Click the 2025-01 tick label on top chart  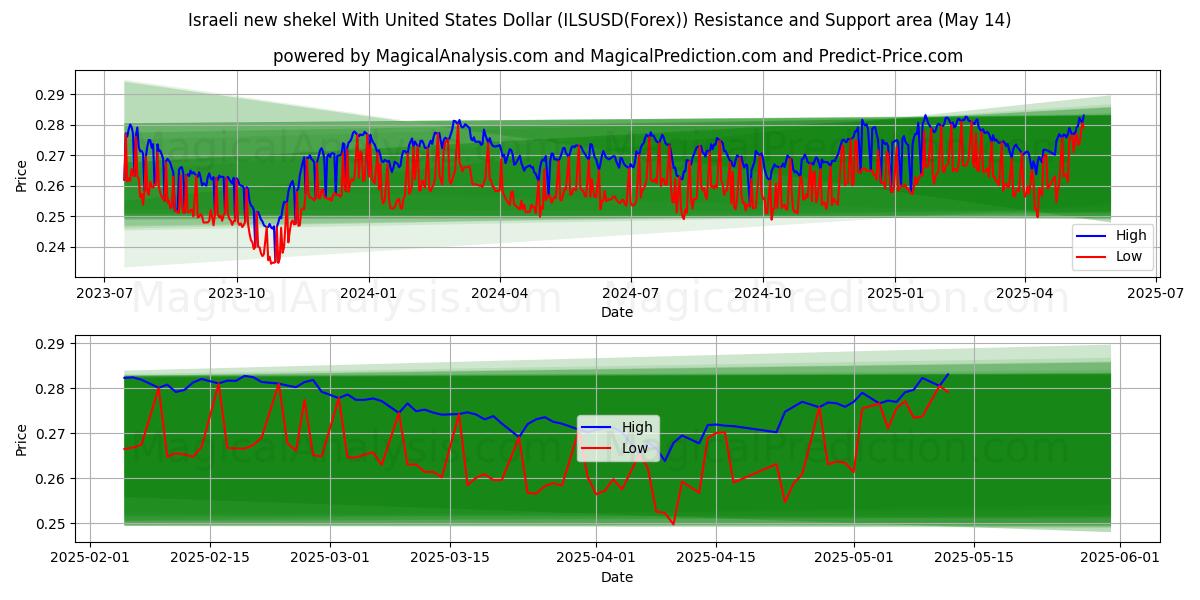[895, 295]
